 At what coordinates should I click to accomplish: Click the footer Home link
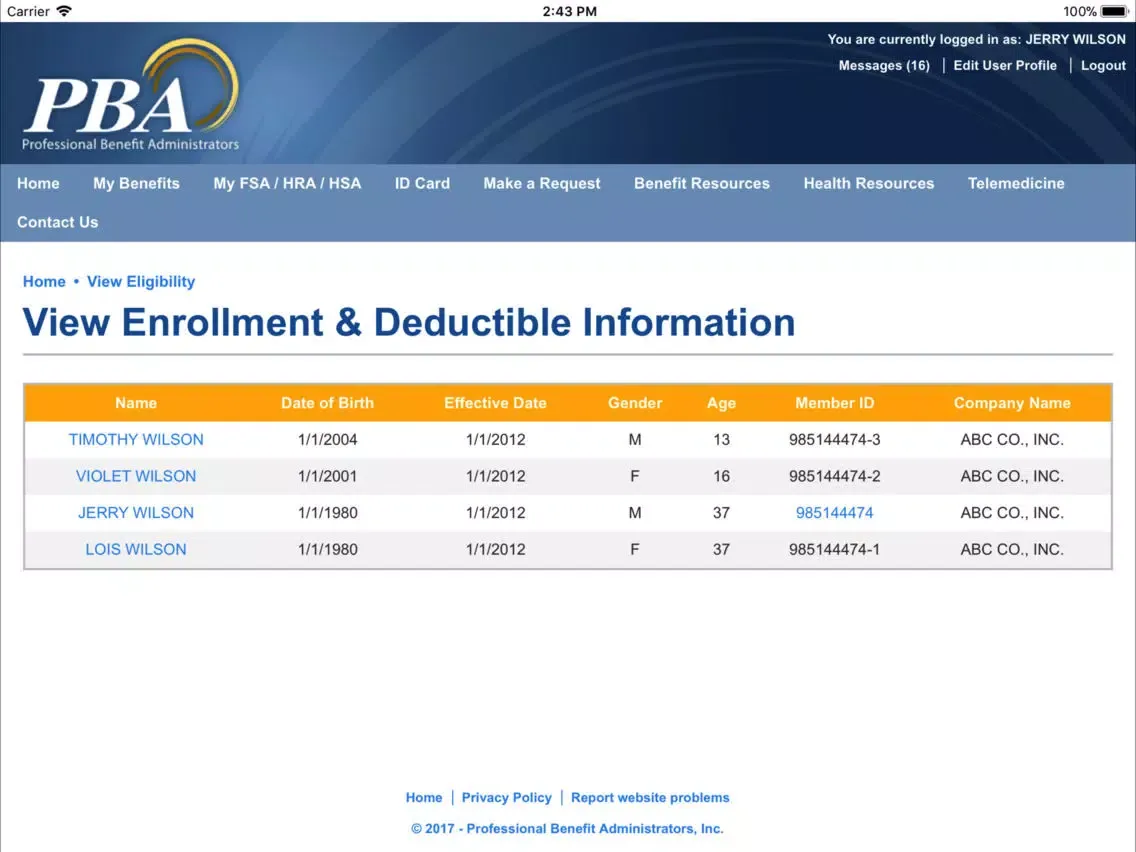tap(424, 798)
